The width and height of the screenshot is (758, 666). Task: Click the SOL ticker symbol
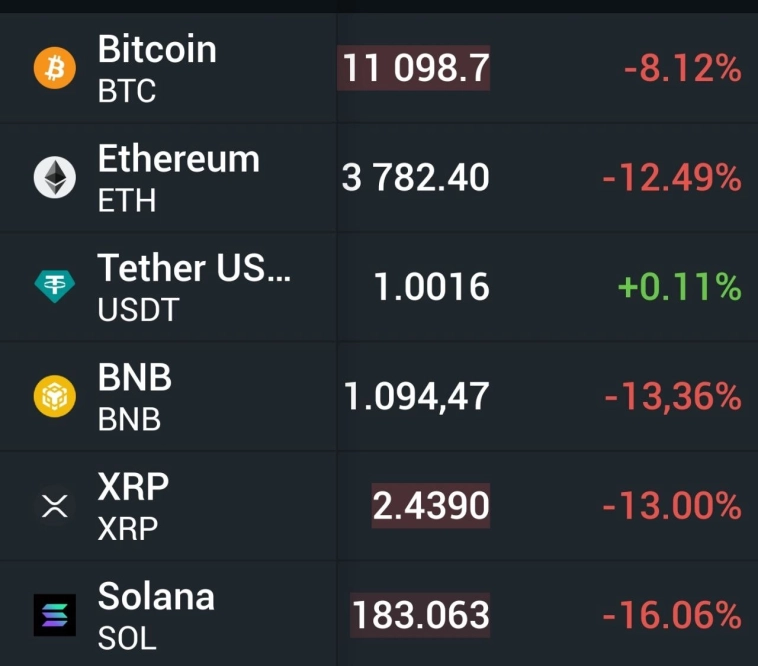(127, 638)
